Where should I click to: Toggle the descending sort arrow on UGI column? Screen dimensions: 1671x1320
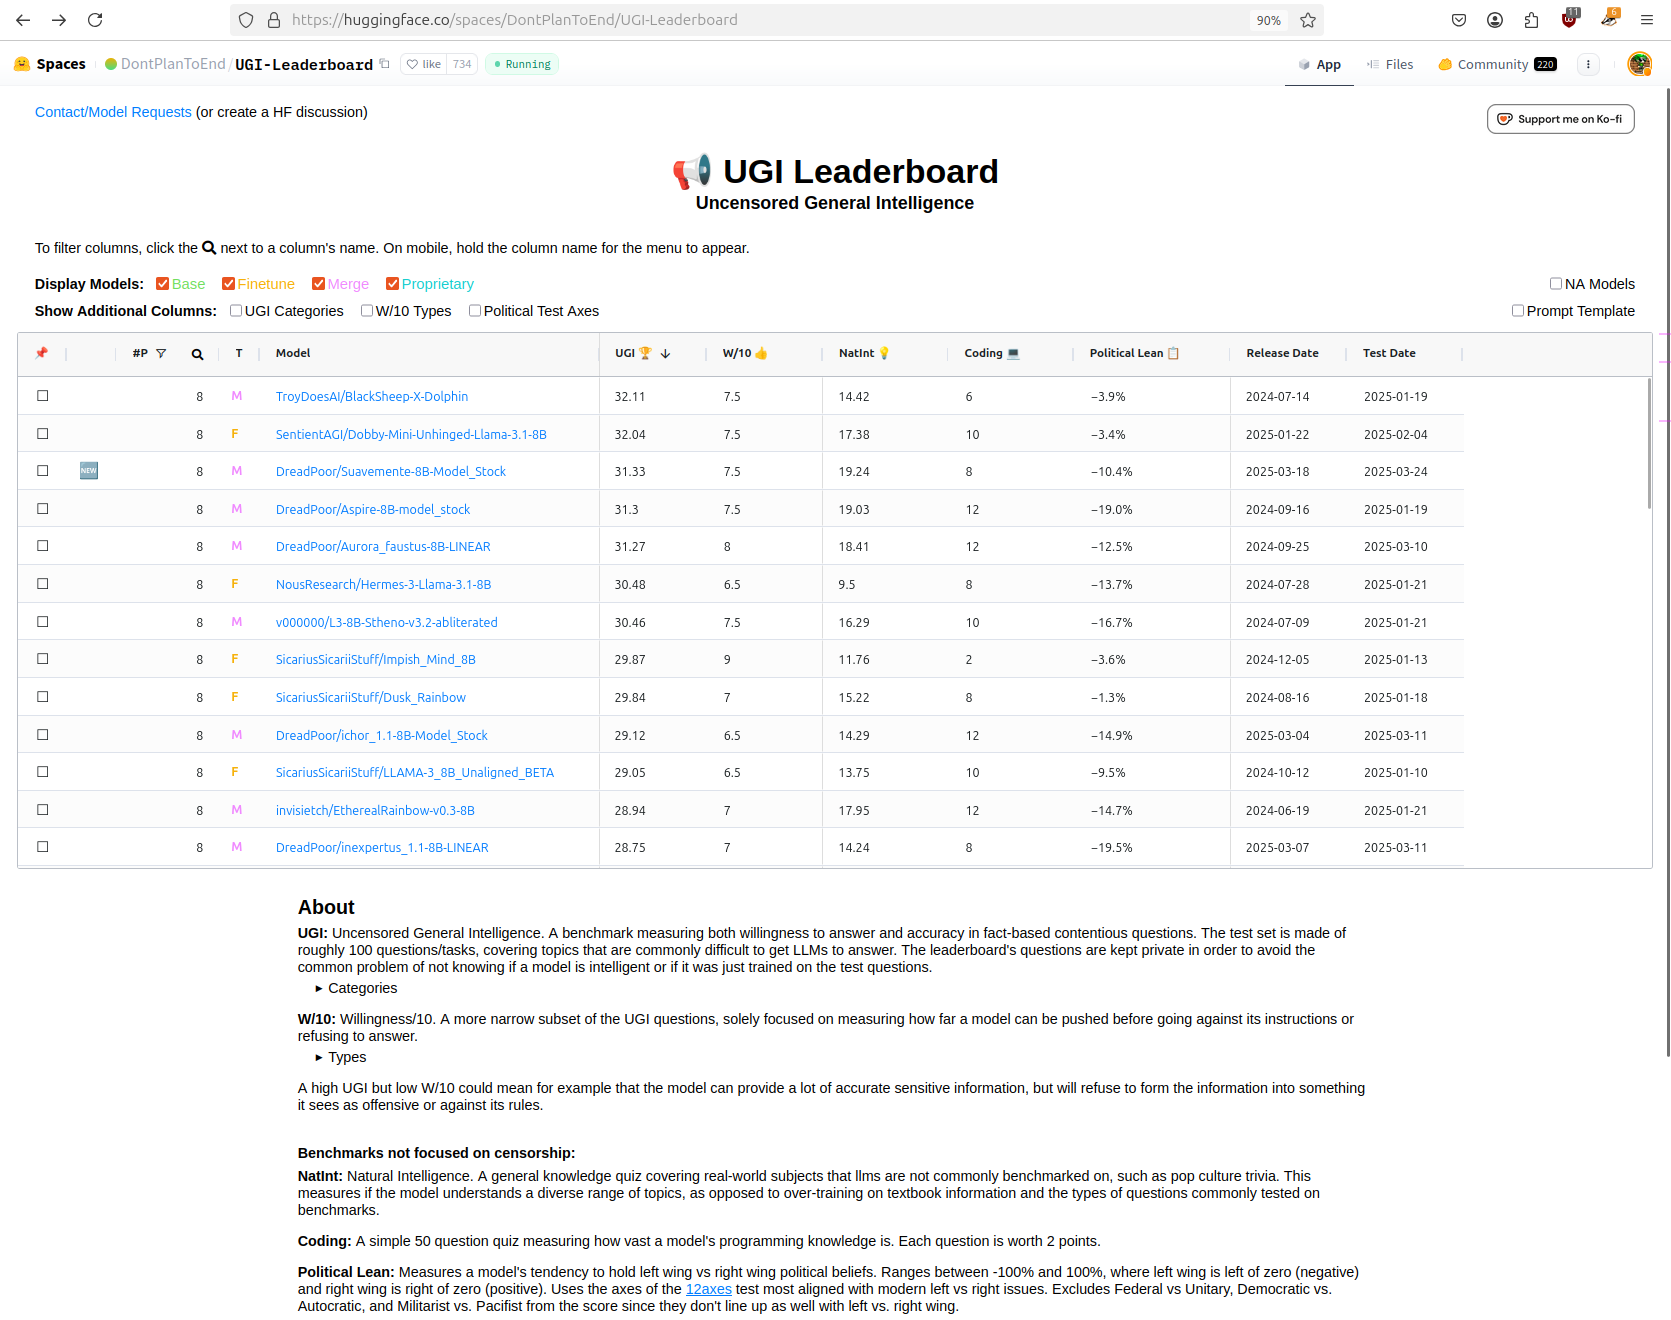[664, 353]
